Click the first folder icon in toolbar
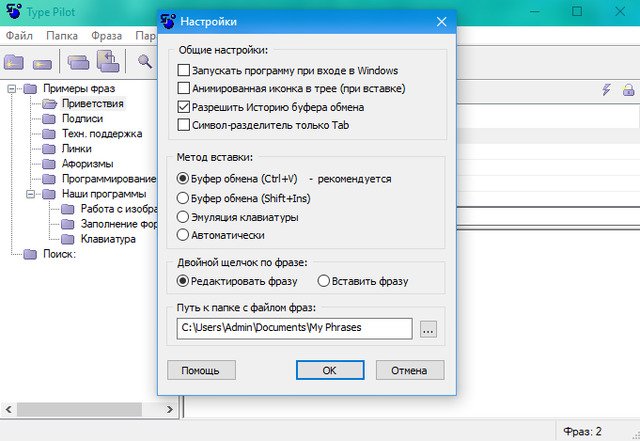Screen dimensions: 640x441 (x=15, y=62)
